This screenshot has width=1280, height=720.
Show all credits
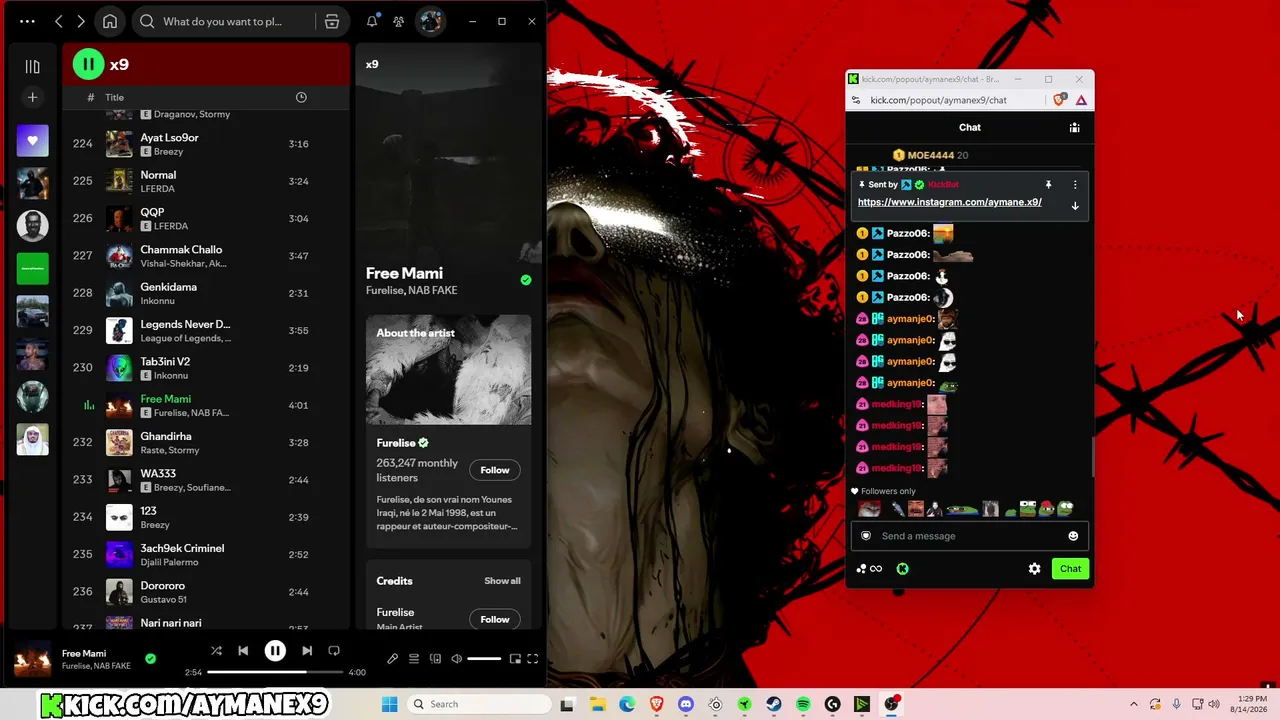click(502, 581)
